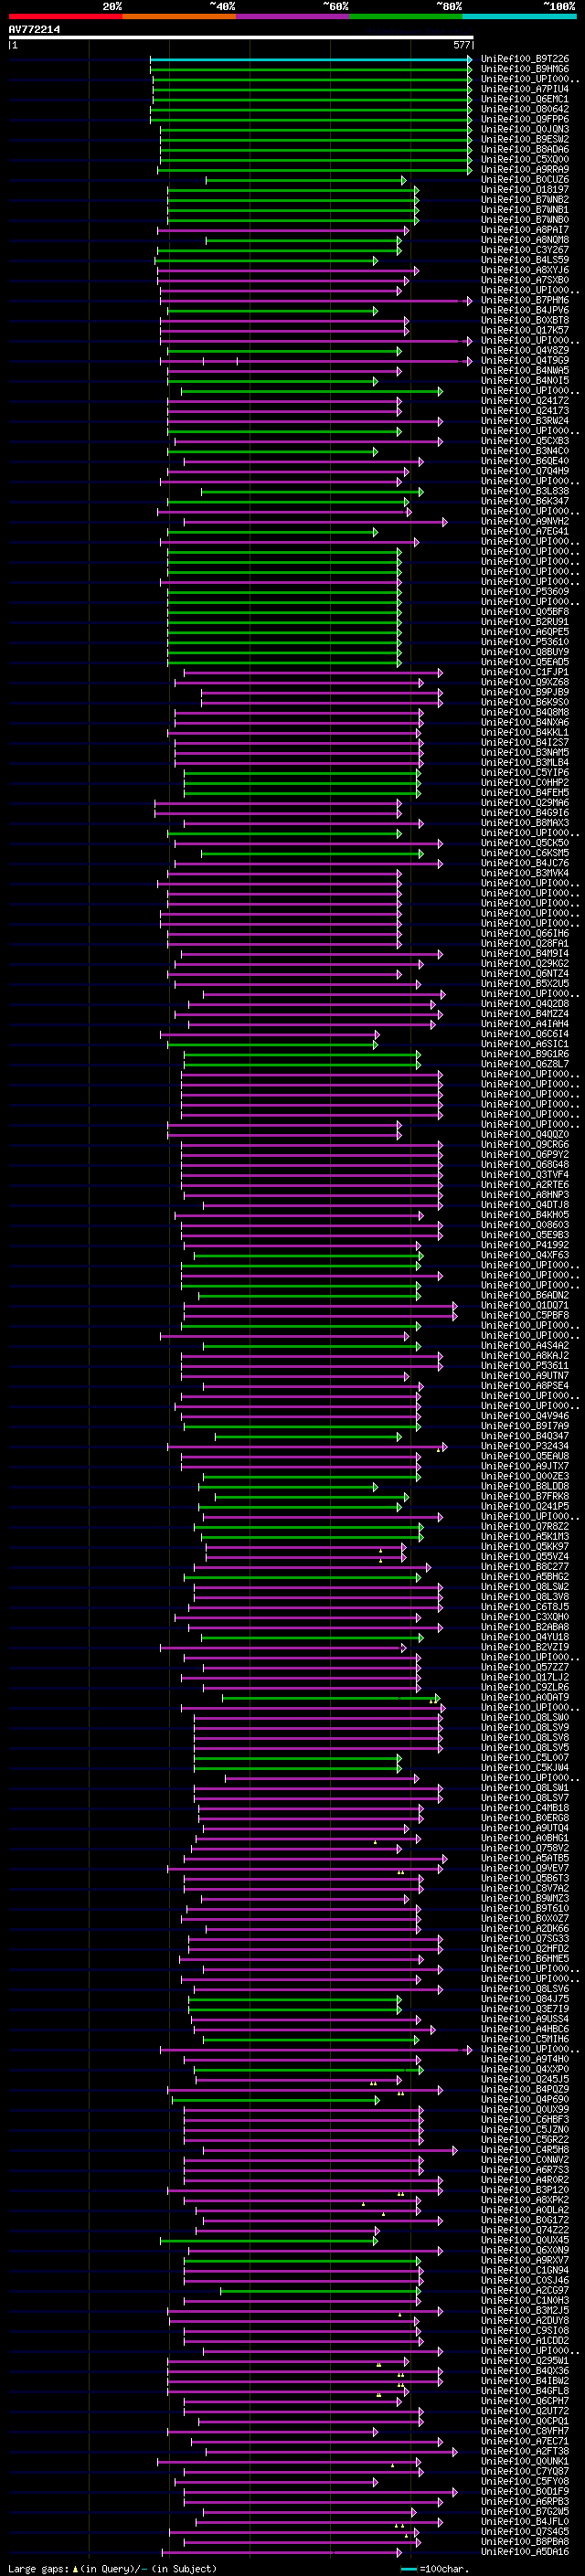Select the UniRef100_Q4XF63 label

pyautogui.click(x=525, y=1255)
